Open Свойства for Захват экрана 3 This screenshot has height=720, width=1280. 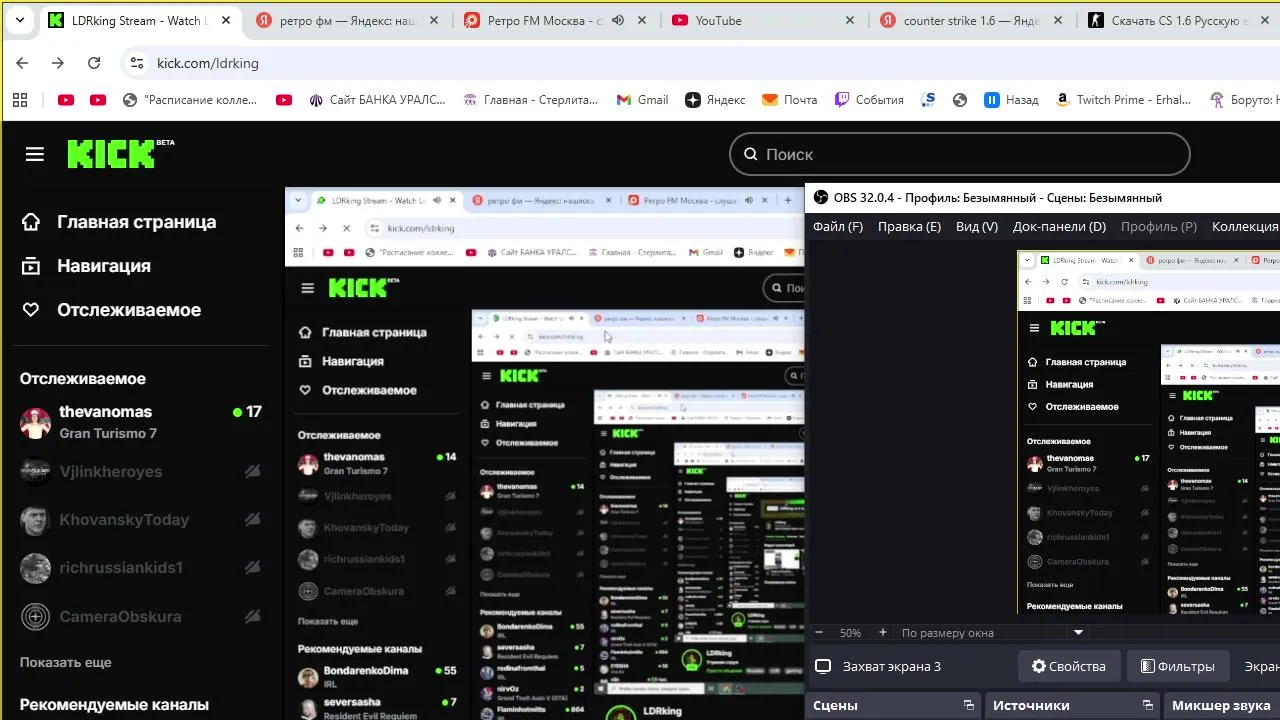coord(1069,666)
